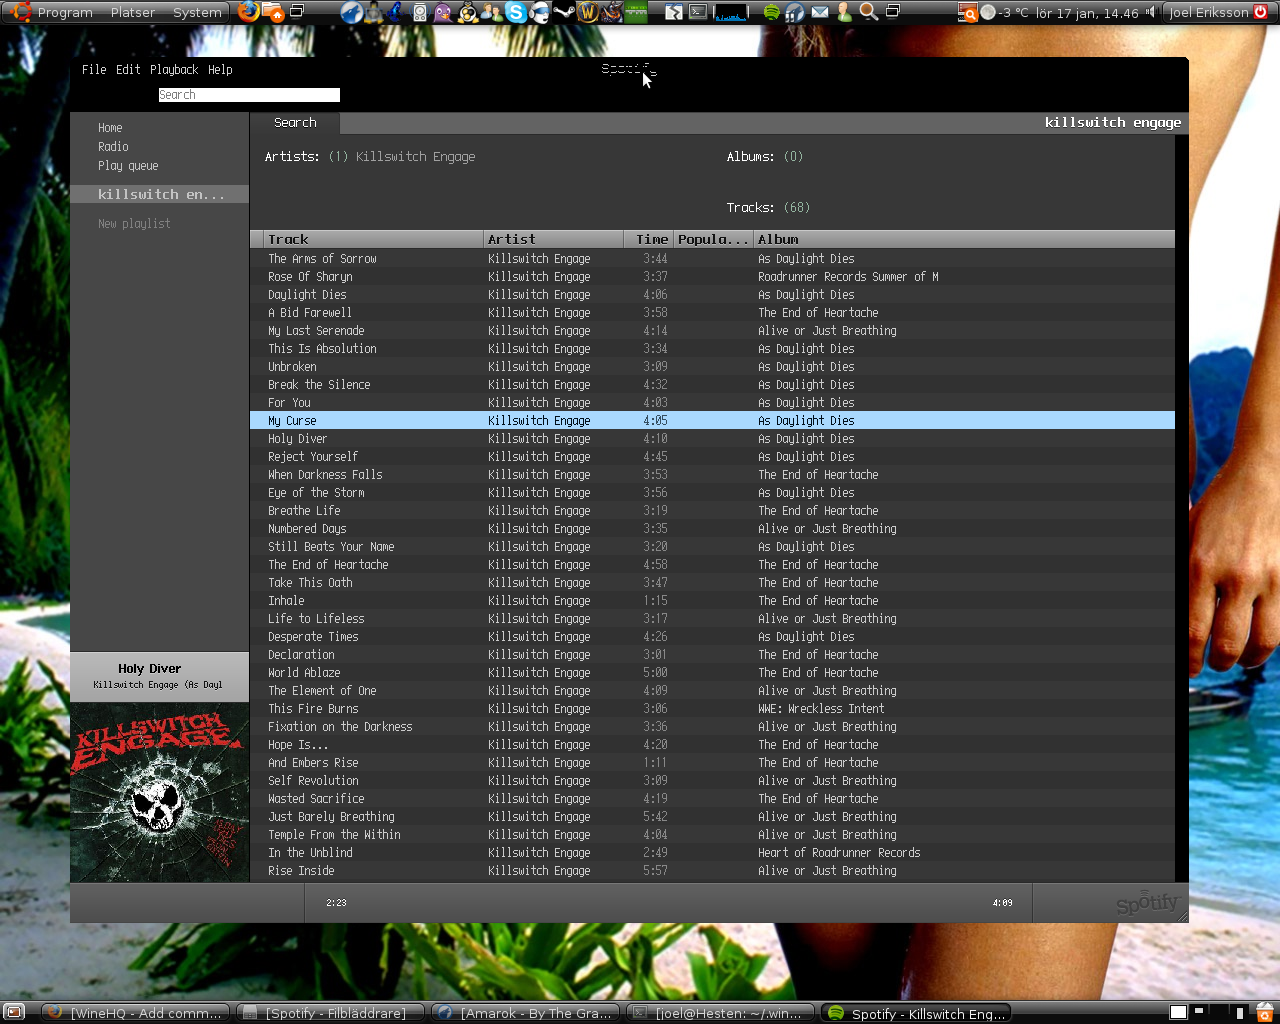Viewport: 1280px width, 1024px height.
Task: Launch Skype from the top panel
Action: pos(516,12)
